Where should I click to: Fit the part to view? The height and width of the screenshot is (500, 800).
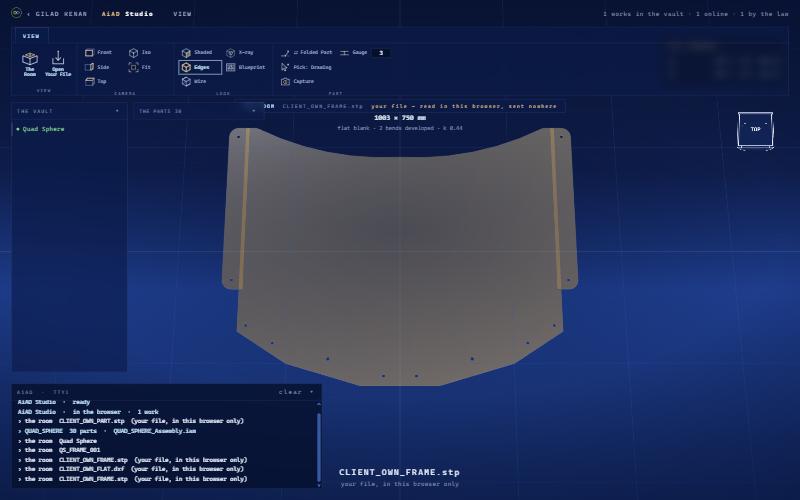(x=140, y=67)
